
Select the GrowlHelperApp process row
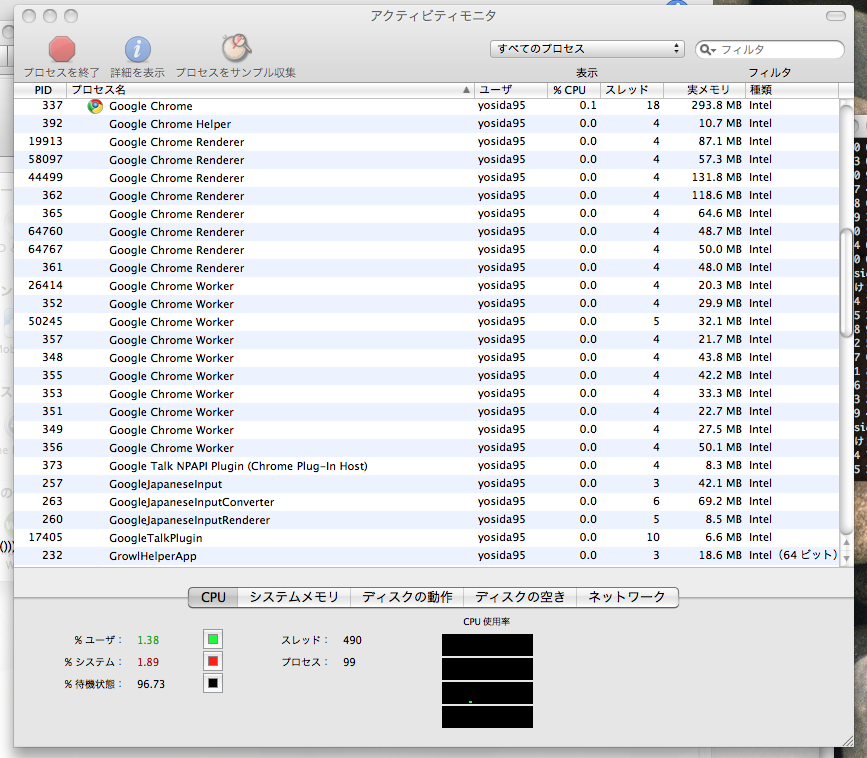point(152,555)
